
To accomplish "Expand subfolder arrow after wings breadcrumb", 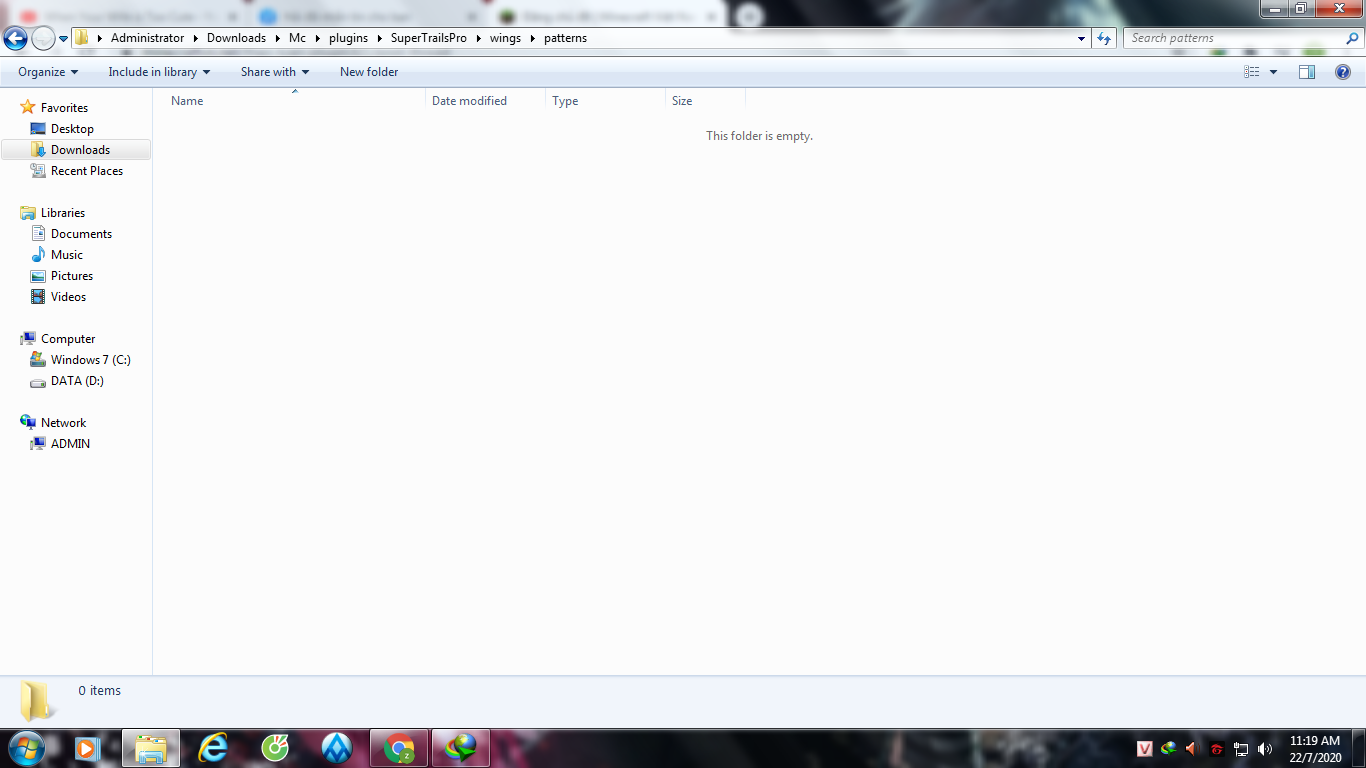I will pos(532,38).
